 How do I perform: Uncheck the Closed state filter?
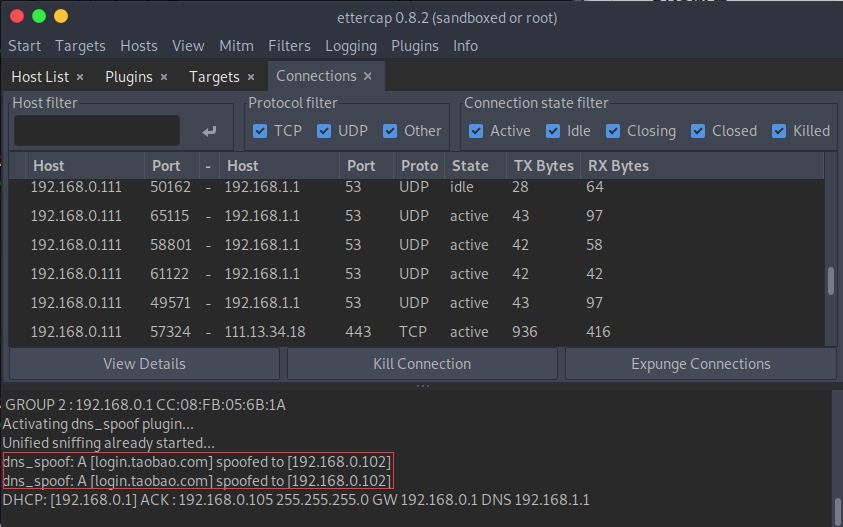698,131
